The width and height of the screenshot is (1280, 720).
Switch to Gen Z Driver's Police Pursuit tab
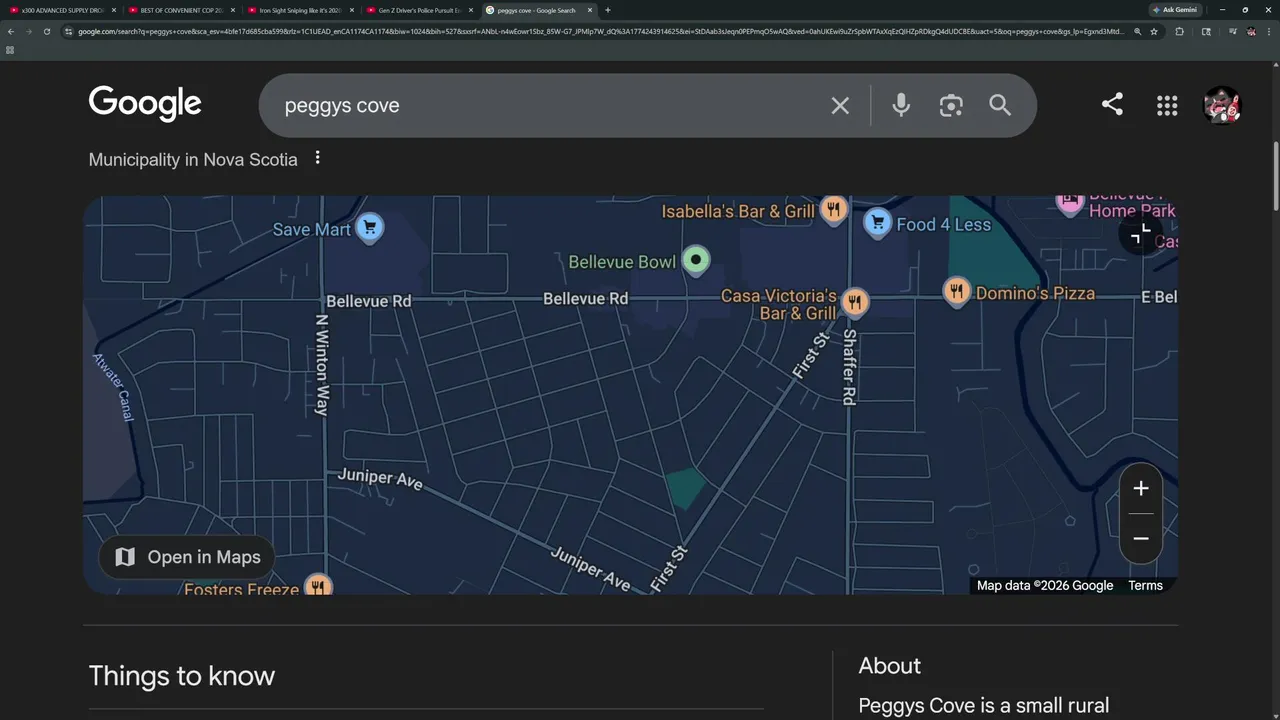pyautogui.click(x=418, y=10)
